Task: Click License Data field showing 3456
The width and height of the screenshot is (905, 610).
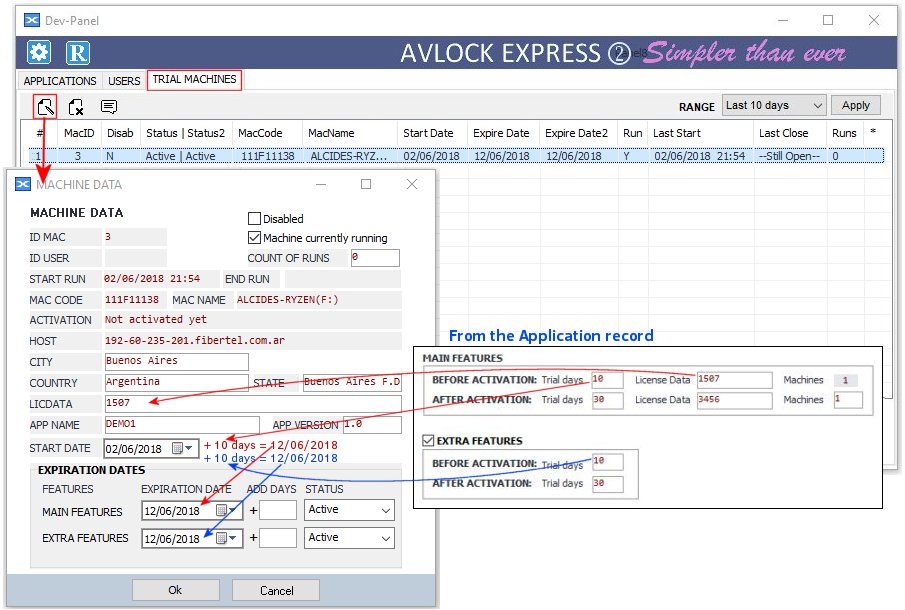Action: pos(734,400)
